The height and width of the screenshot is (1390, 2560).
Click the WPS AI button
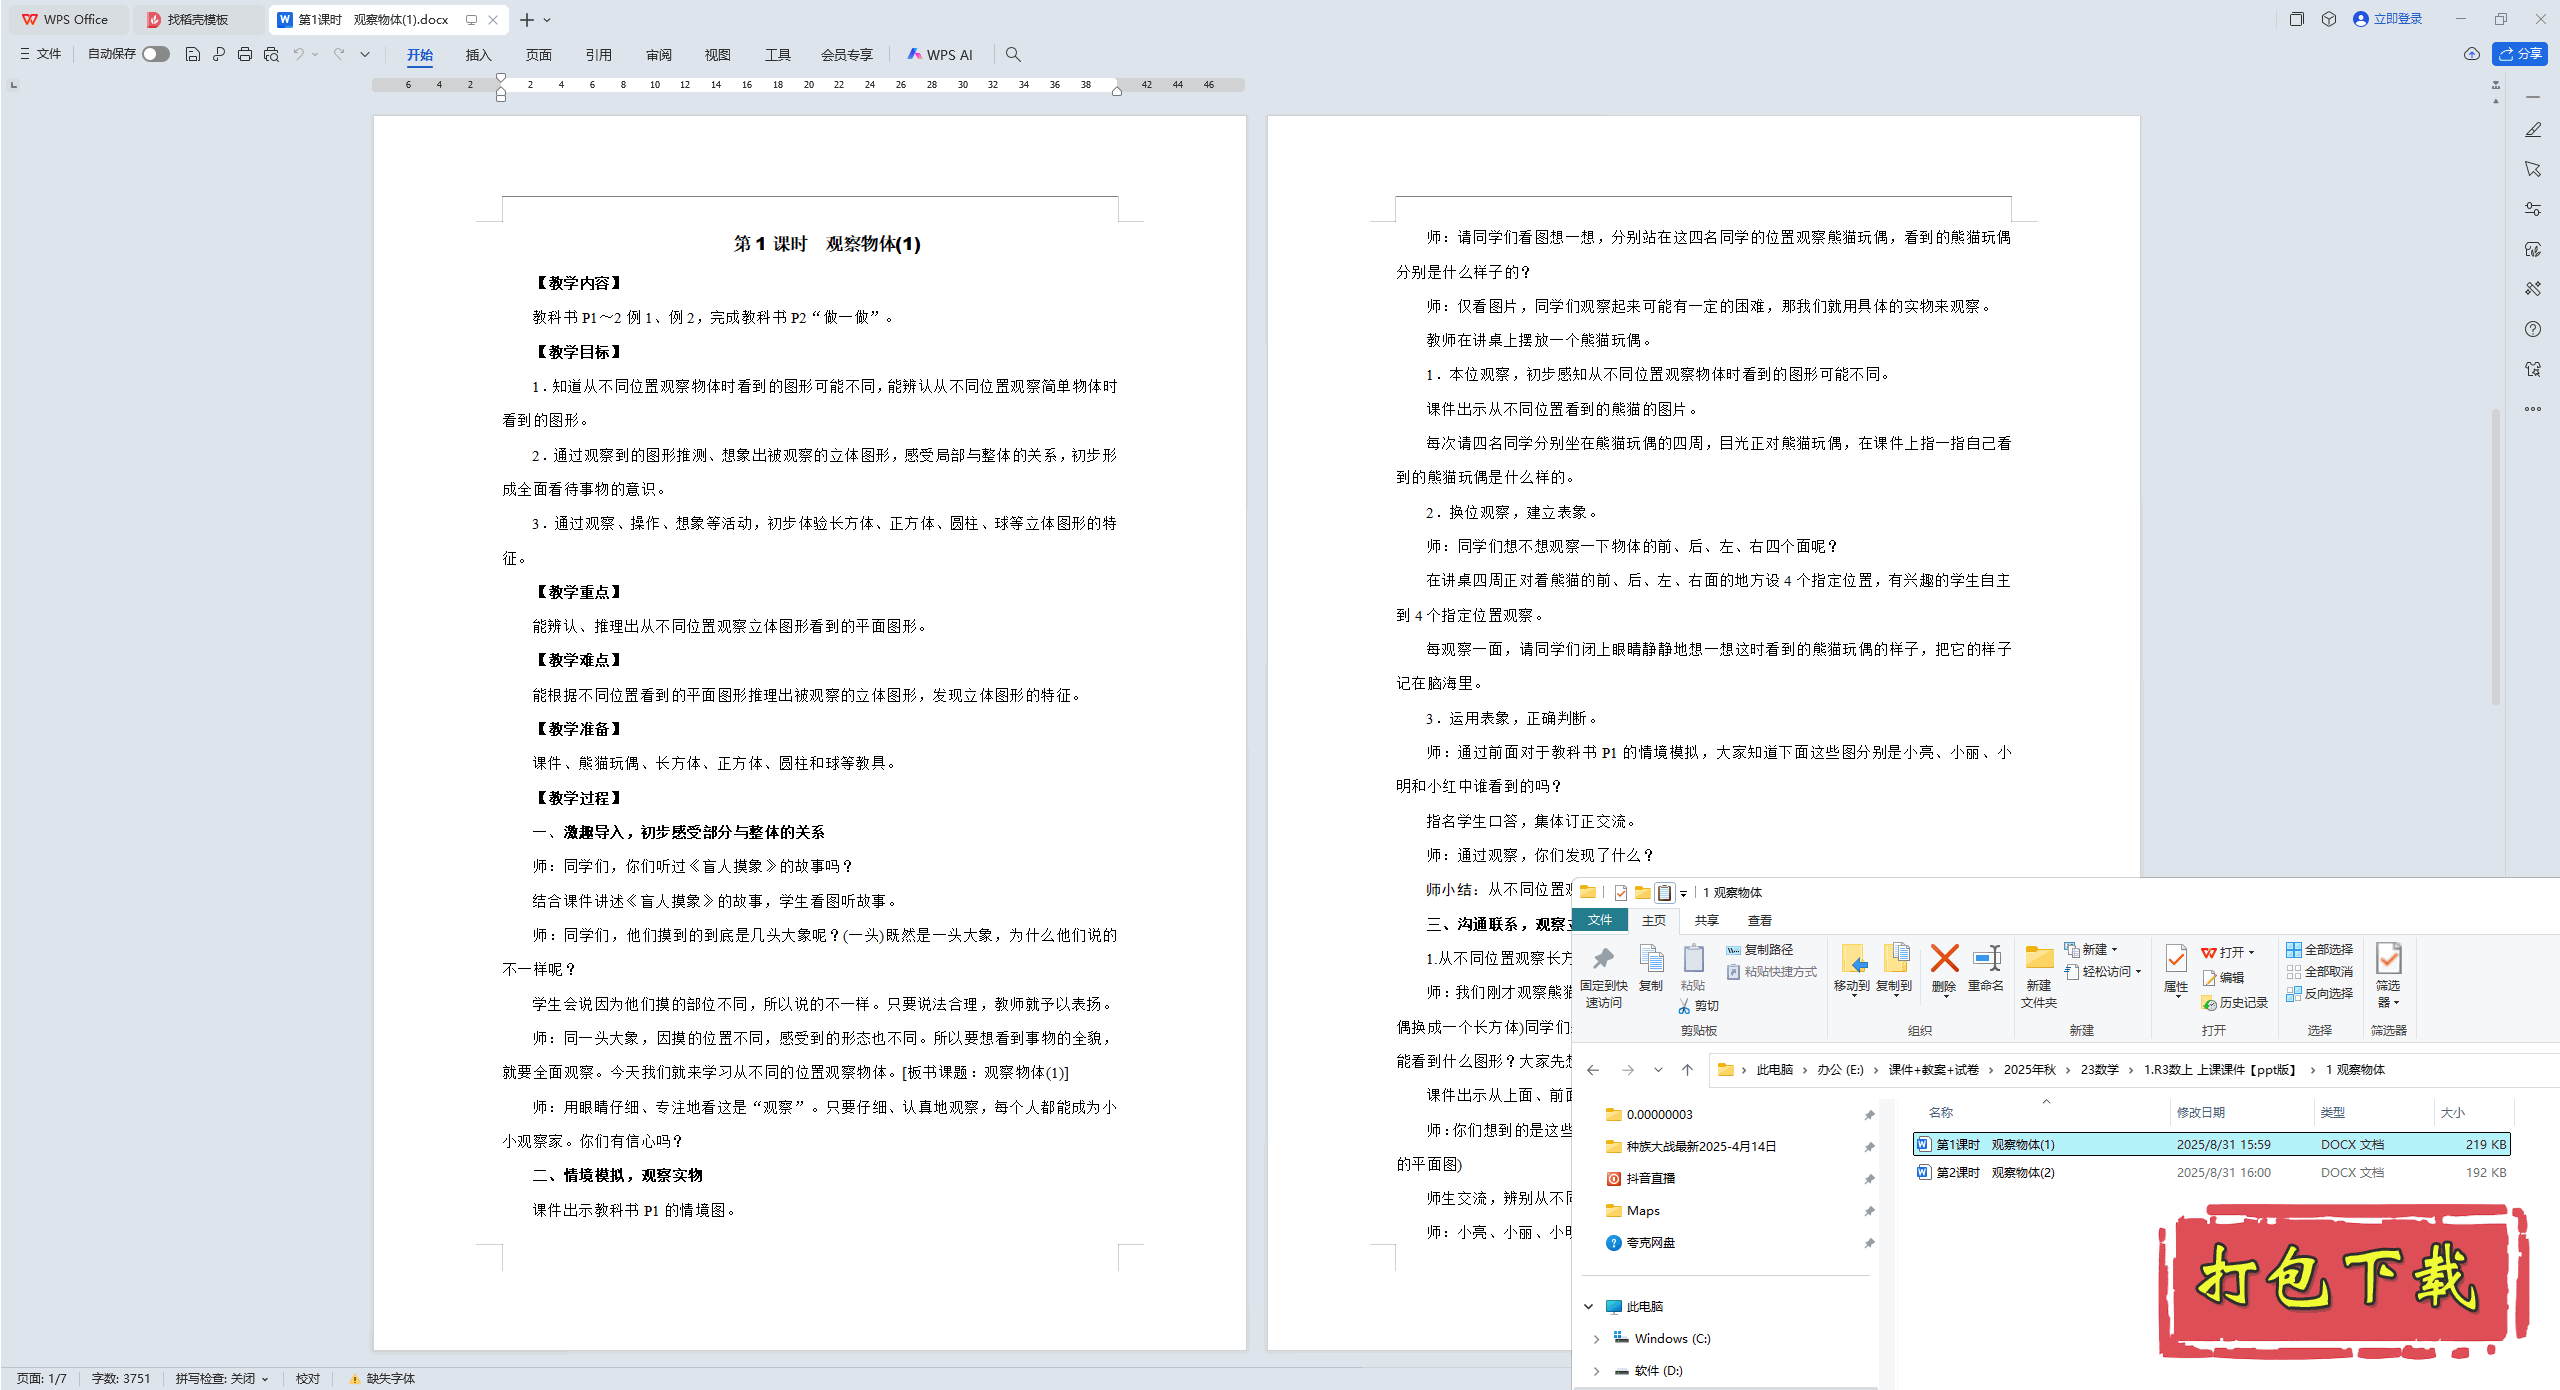[x=940, y=54]
